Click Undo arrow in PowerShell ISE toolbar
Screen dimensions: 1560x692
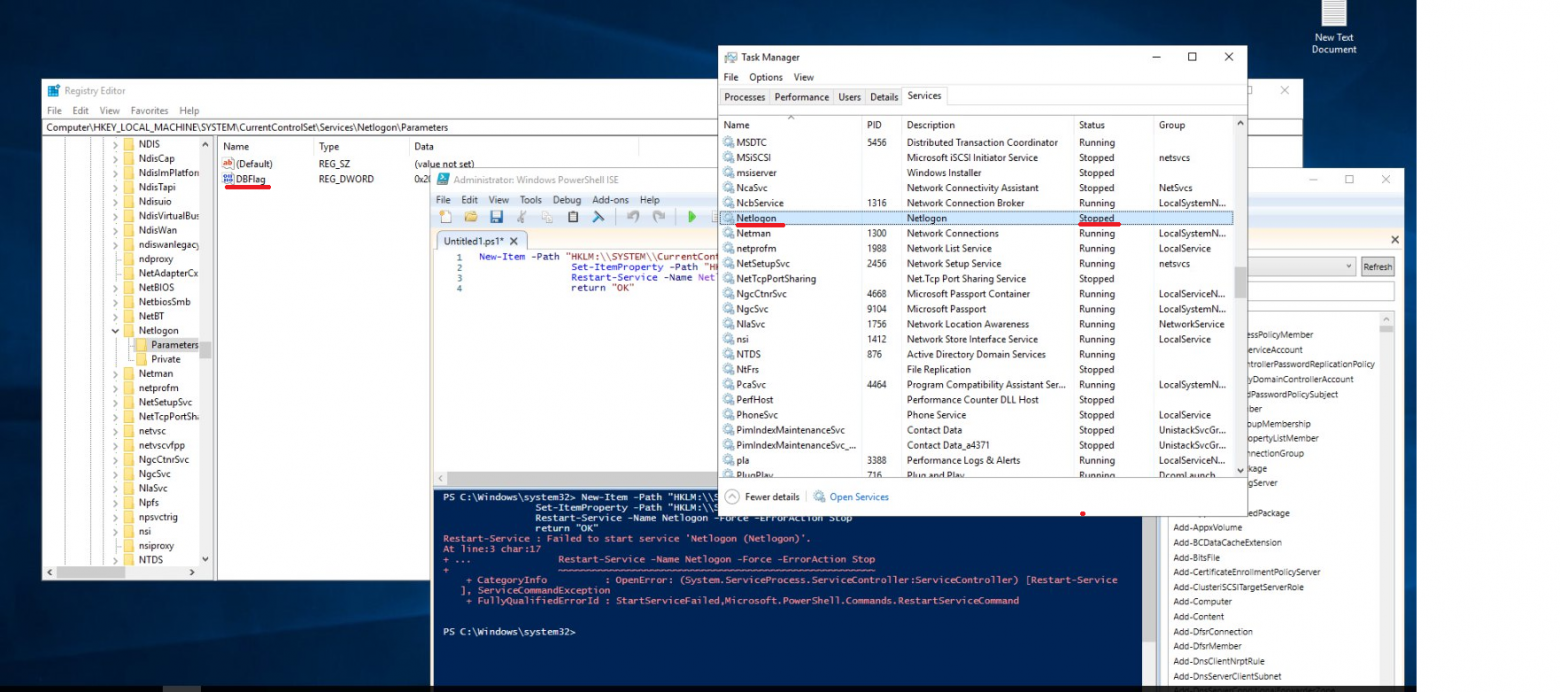coord(633,216)
